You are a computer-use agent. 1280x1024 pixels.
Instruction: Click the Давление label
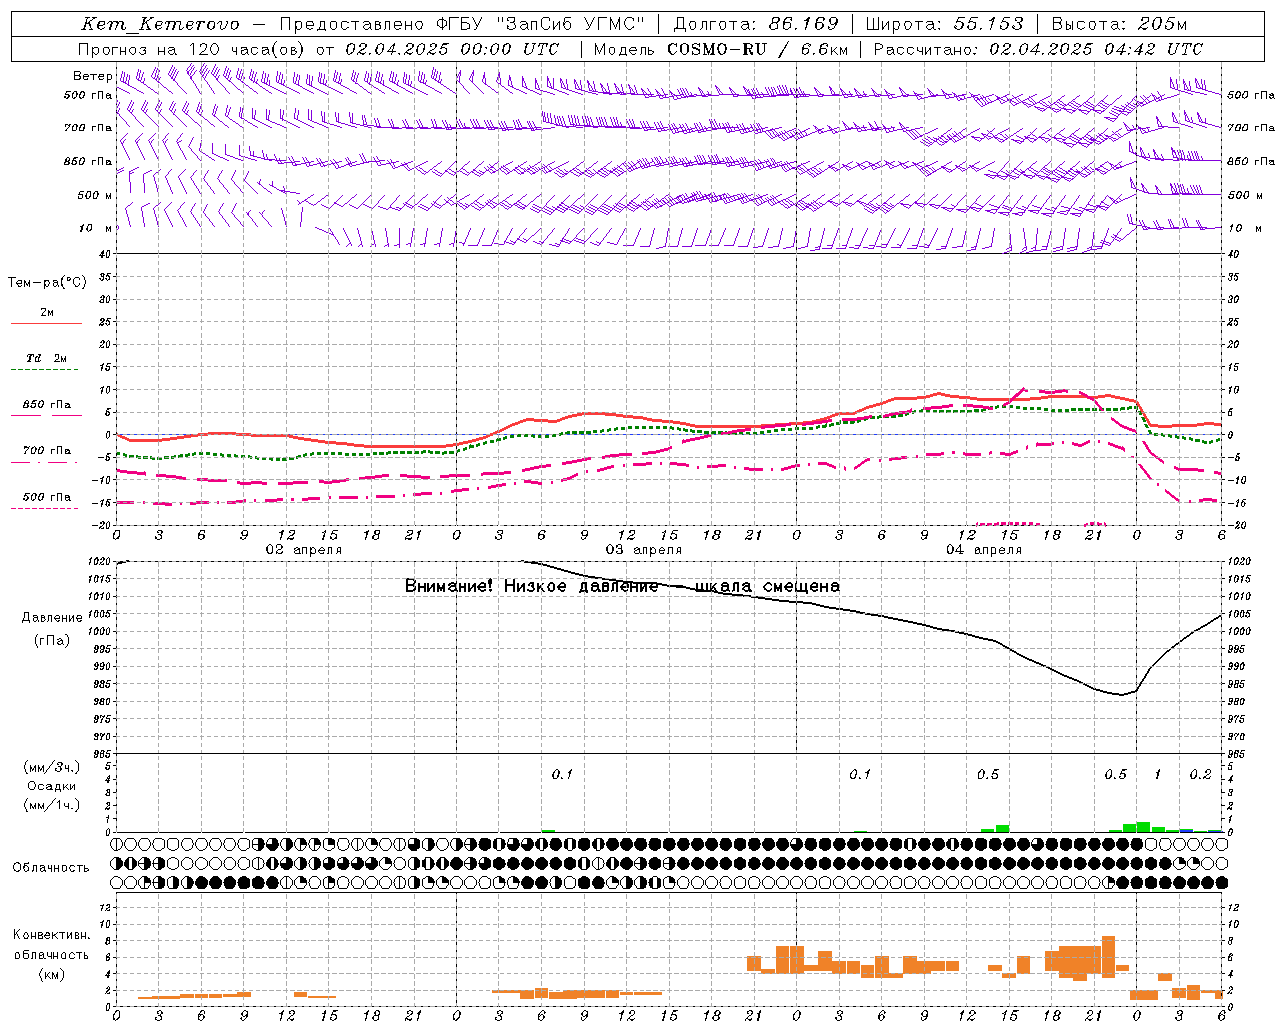point(52,618)
